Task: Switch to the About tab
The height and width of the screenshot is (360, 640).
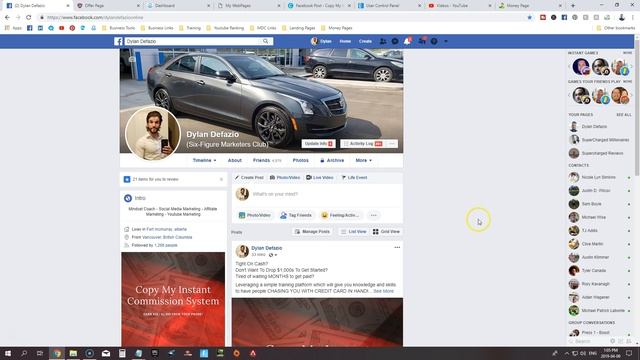Action: click(235, 160)
